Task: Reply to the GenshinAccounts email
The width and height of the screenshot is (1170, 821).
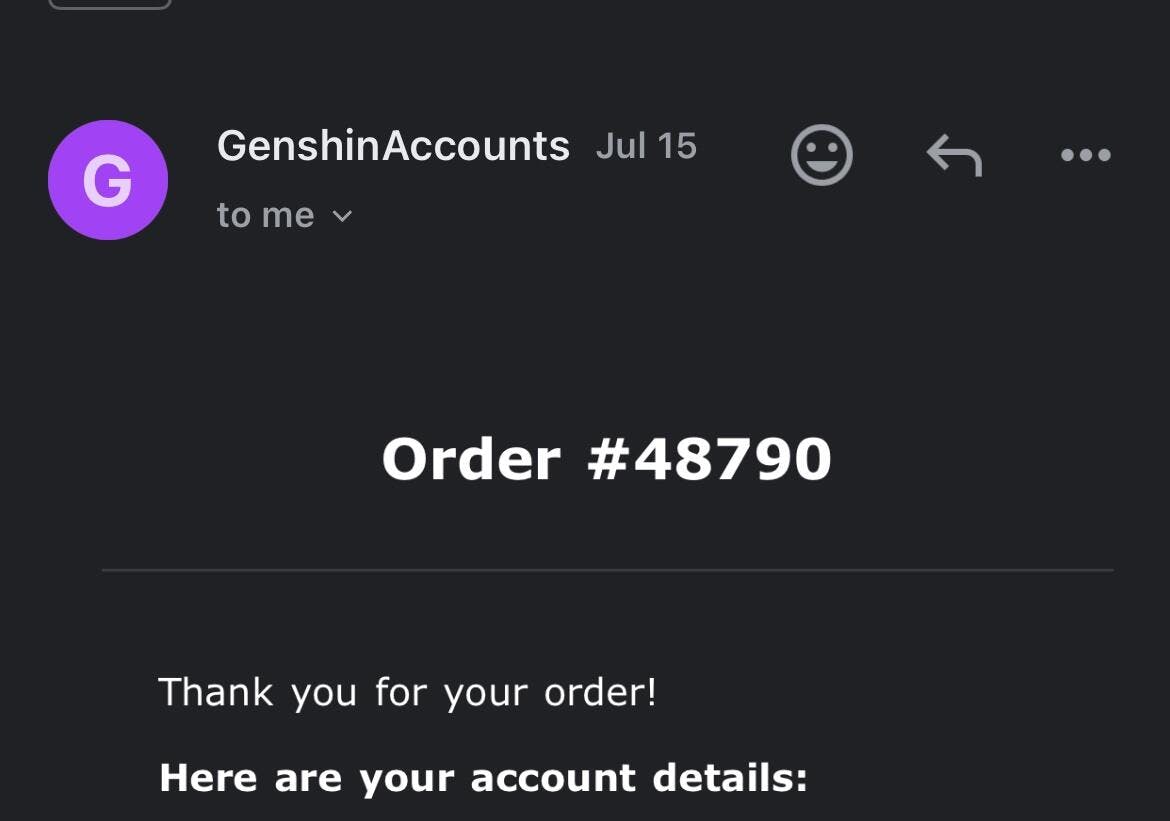Action: [954, 156]
